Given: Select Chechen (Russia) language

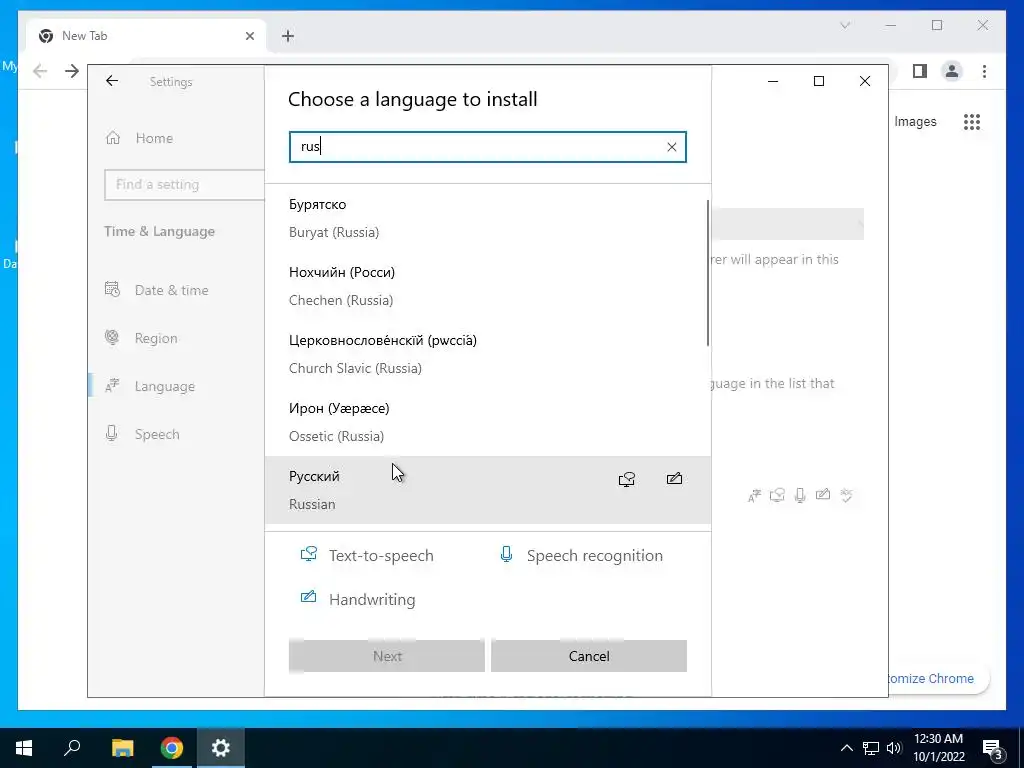Looking at the screenshot, I should tap(487, 286).
